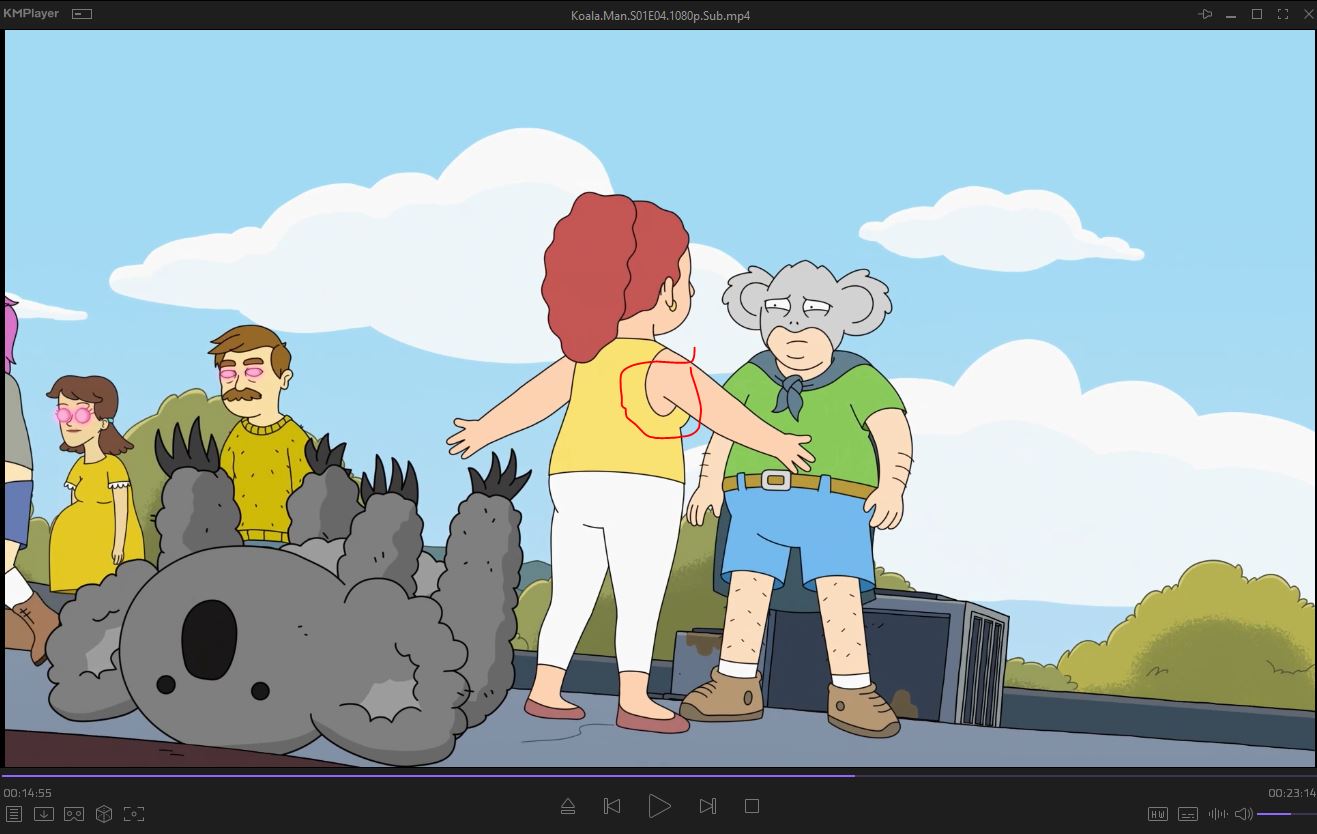Toggle pin window always on top
The height and width of the screenshot is (834, 1317).
pos(1205,14)
